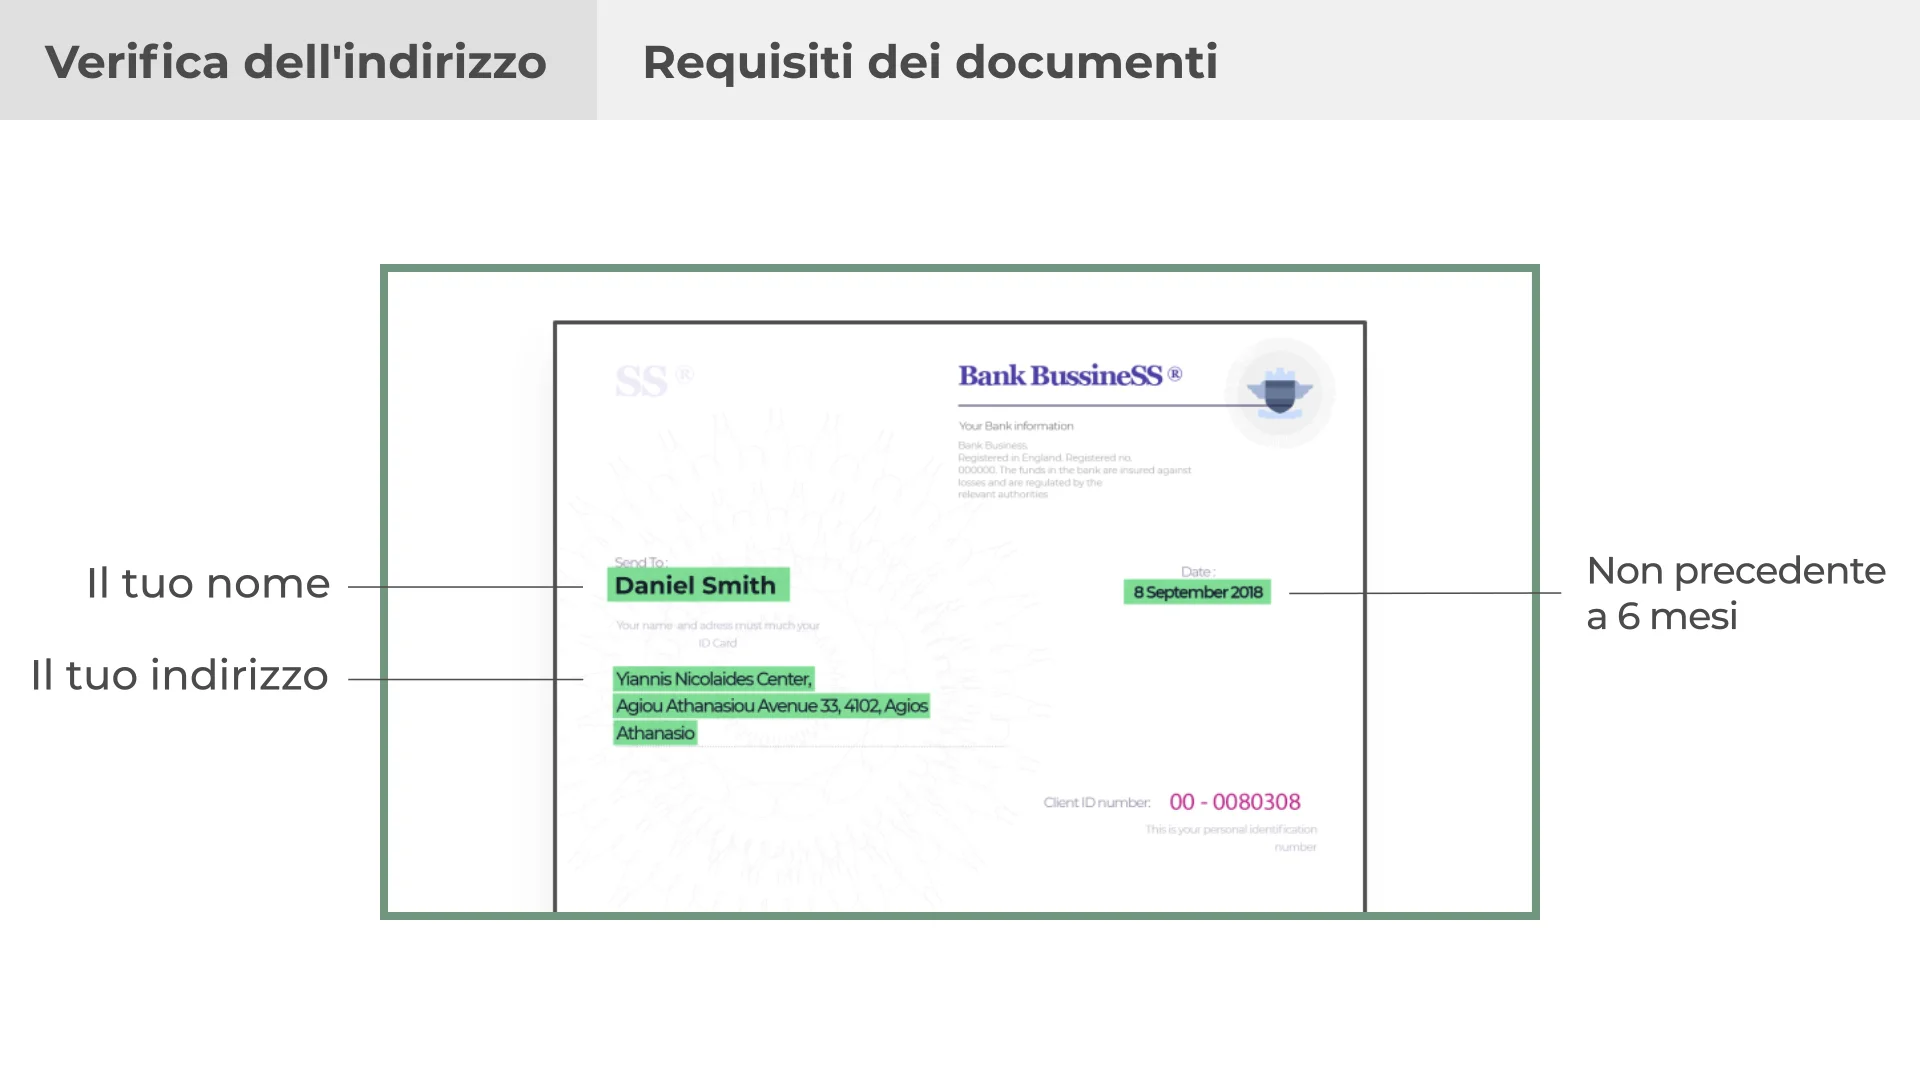Click the Il tuo nome label
Screen dimensions: 1920x1080
pyautogui.click(x=208, y=583)
